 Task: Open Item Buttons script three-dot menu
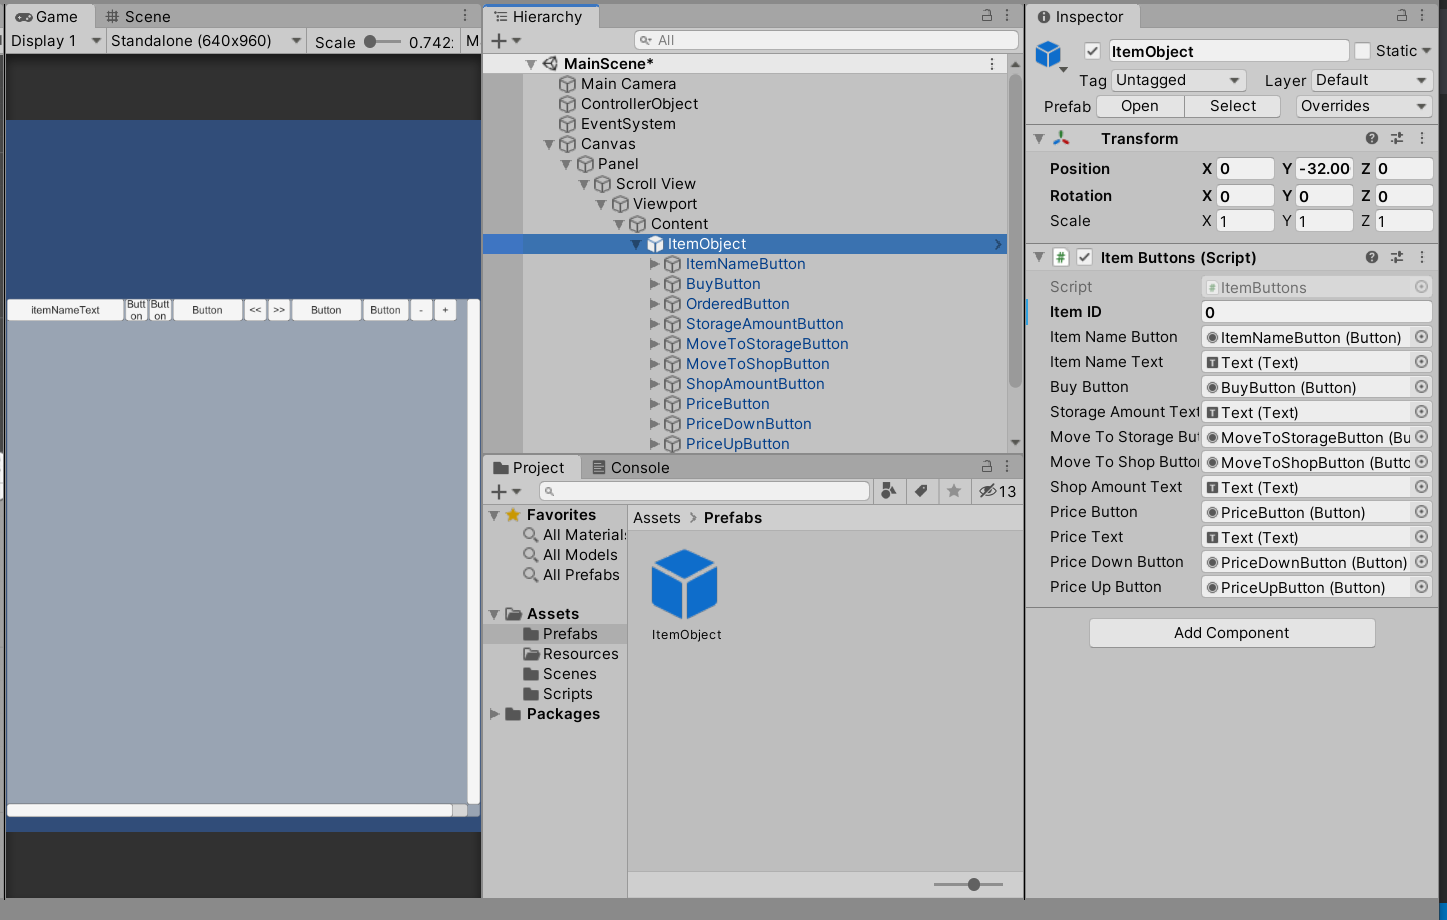[1422, 257]
